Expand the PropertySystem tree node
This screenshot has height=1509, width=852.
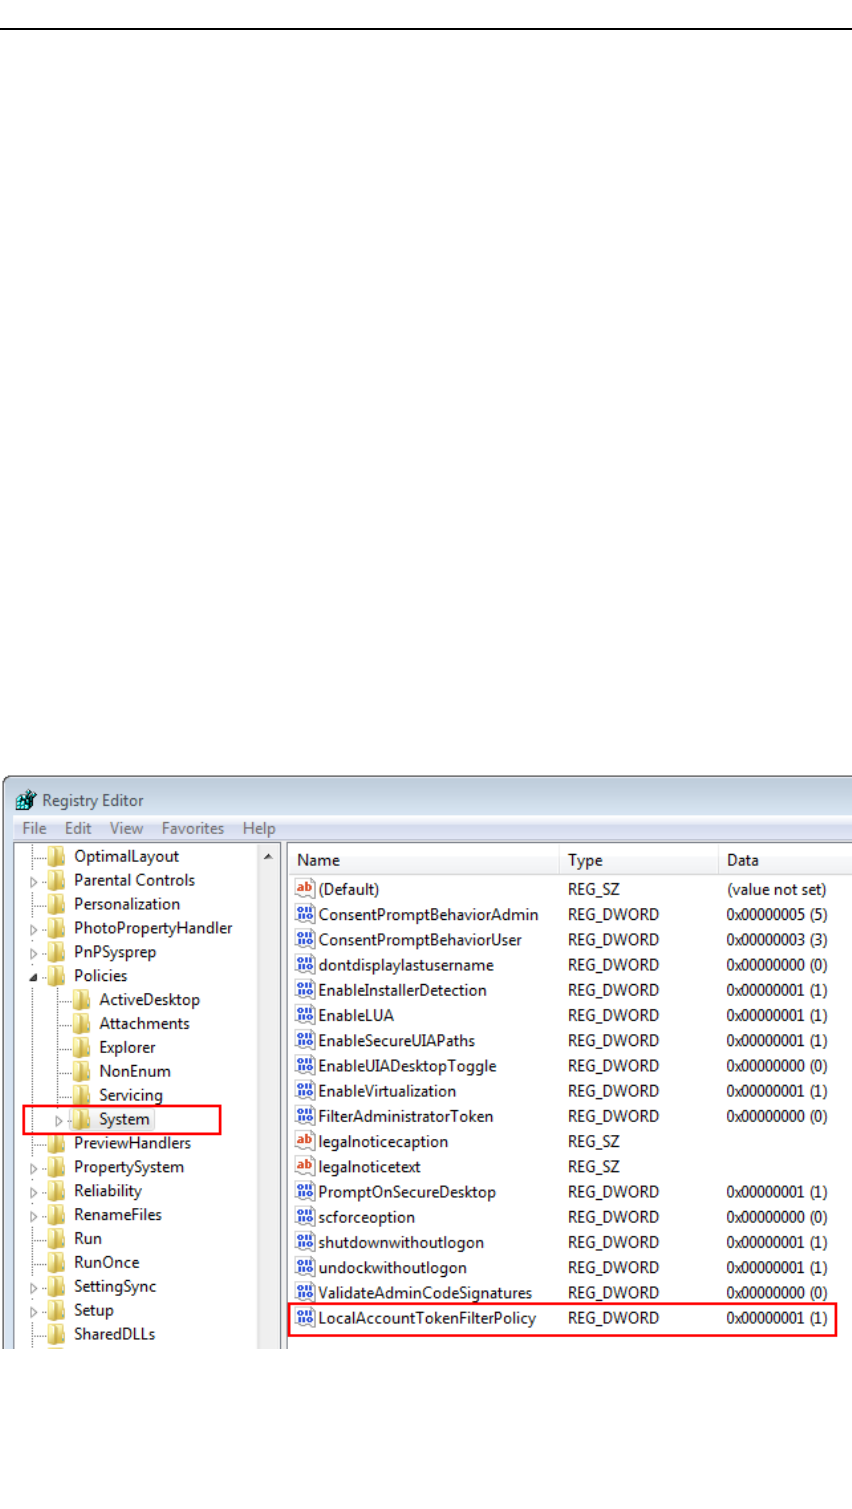click(34, 1168)
